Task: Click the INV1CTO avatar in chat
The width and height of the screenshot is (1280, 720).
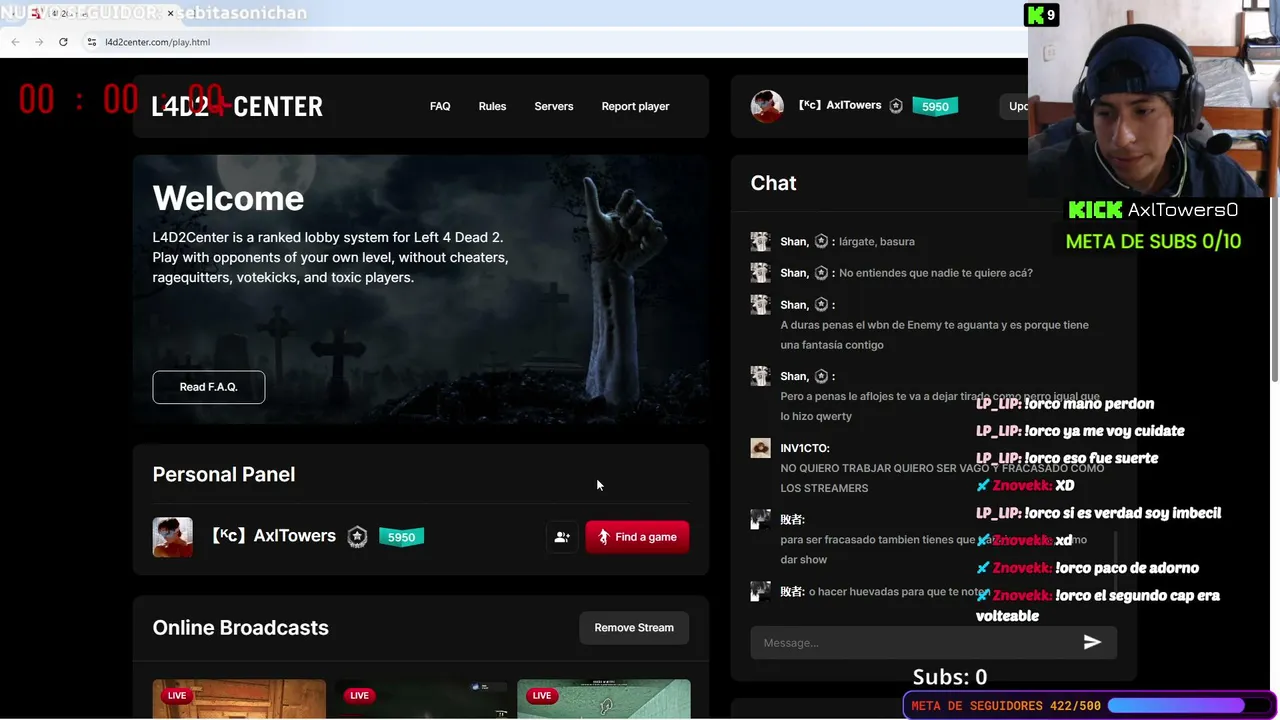Action: click(x=760, y=448)
